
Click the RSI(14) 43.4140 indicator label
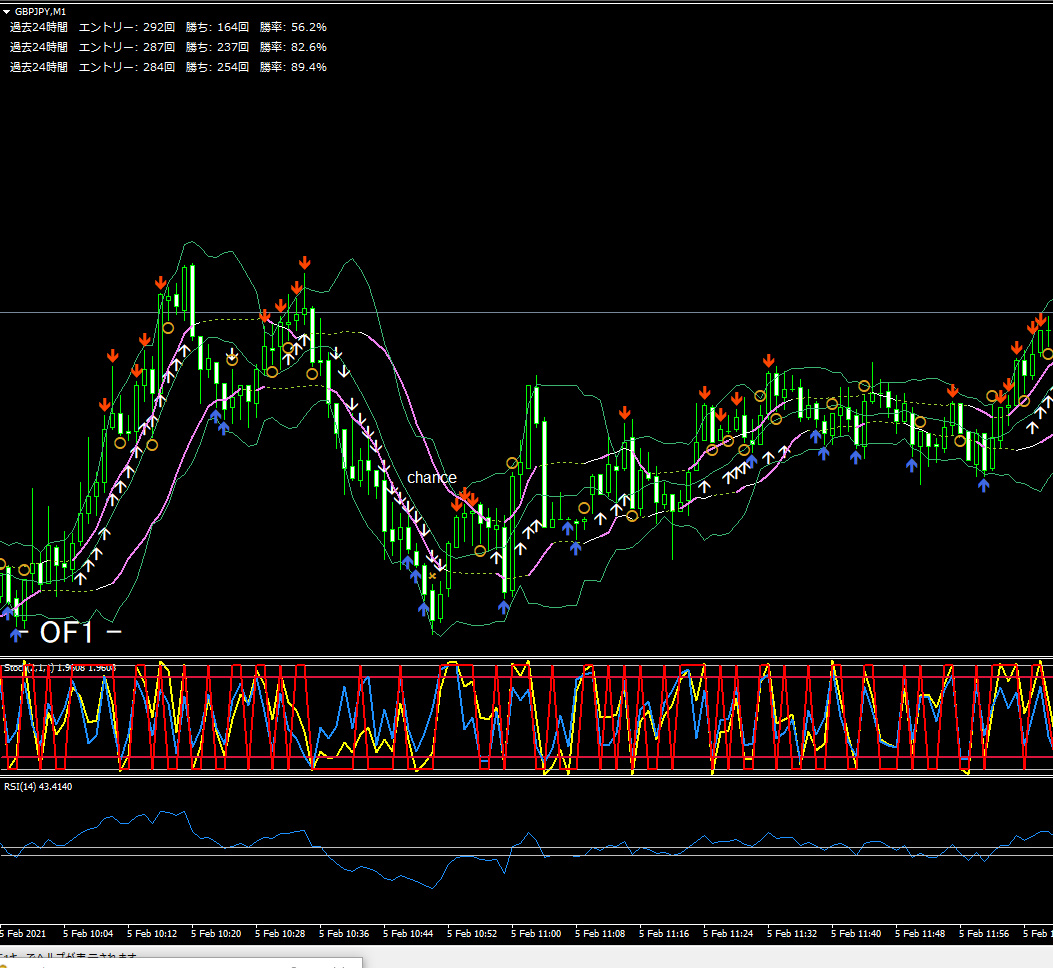38,787
